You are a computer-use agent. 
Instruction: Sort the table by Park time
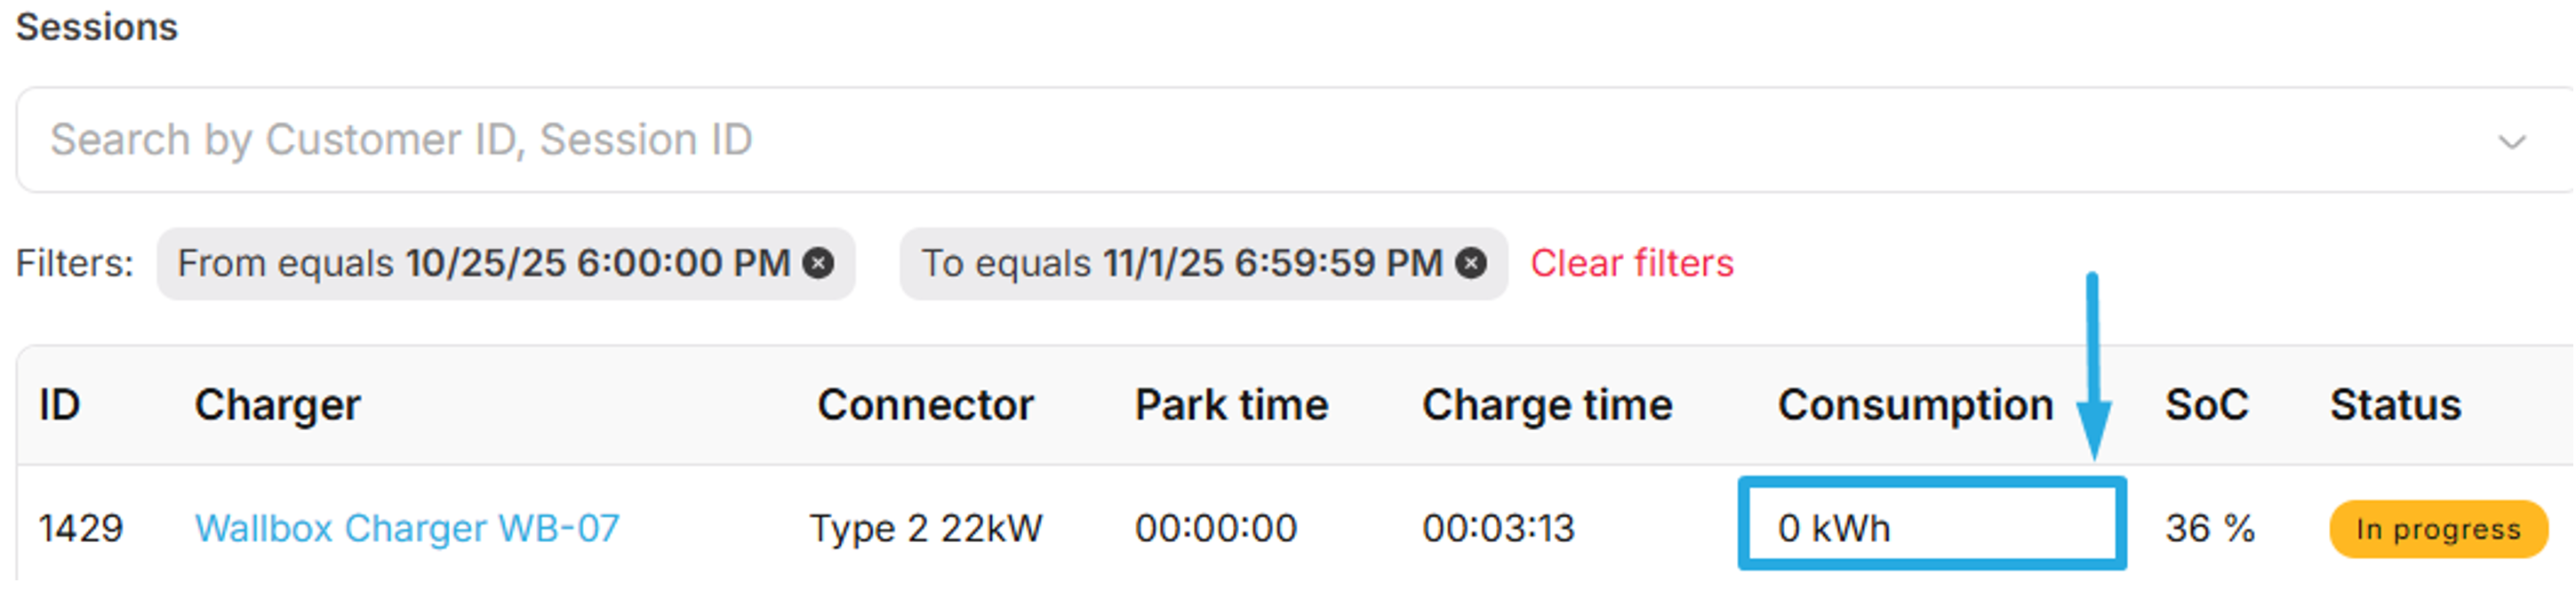pyautogui.click(x=1231, y=404)
